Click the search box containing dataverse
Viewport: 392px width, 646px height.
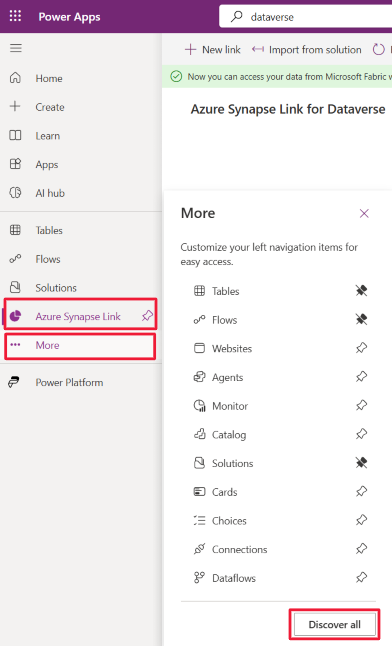[x=305, y=16]
